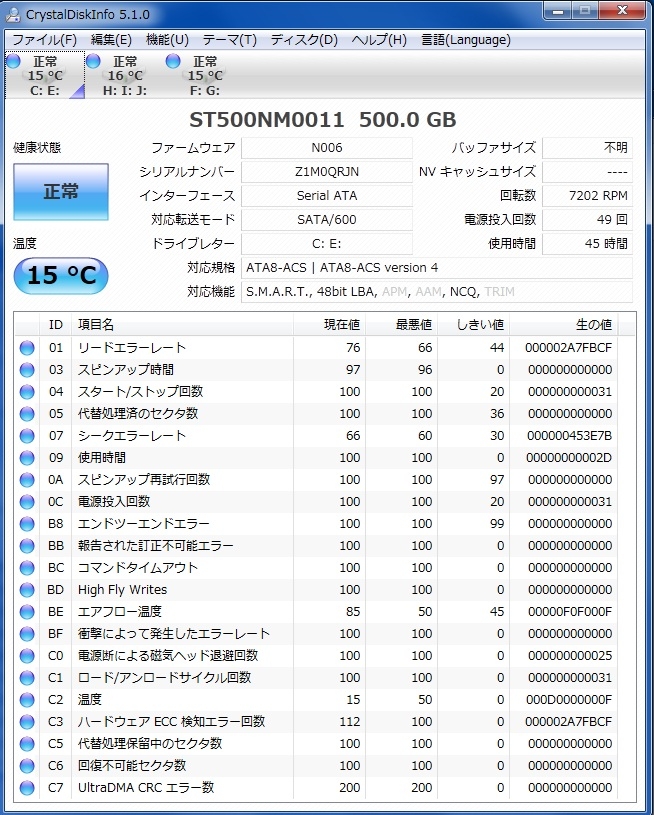
Task: Click status orb for attribute 07 シークエラーレート
Action: (x=27, y=436)
